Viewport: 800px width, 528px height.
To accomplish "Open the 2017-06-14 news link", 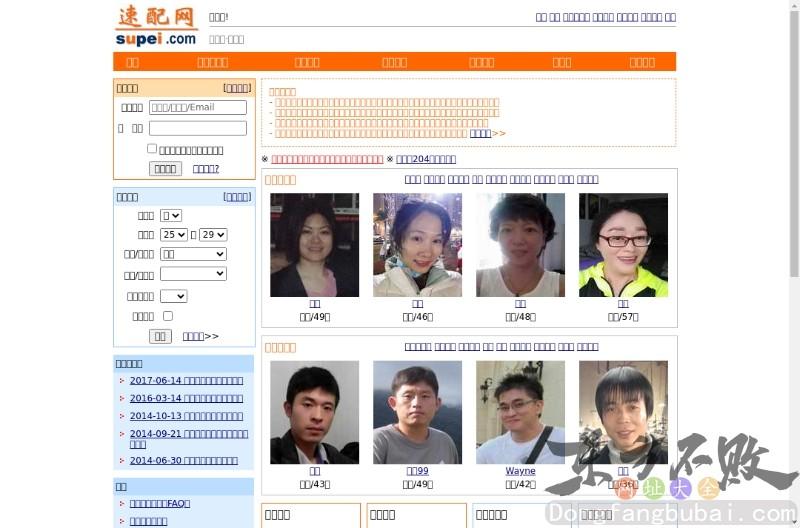I will 186,380.
